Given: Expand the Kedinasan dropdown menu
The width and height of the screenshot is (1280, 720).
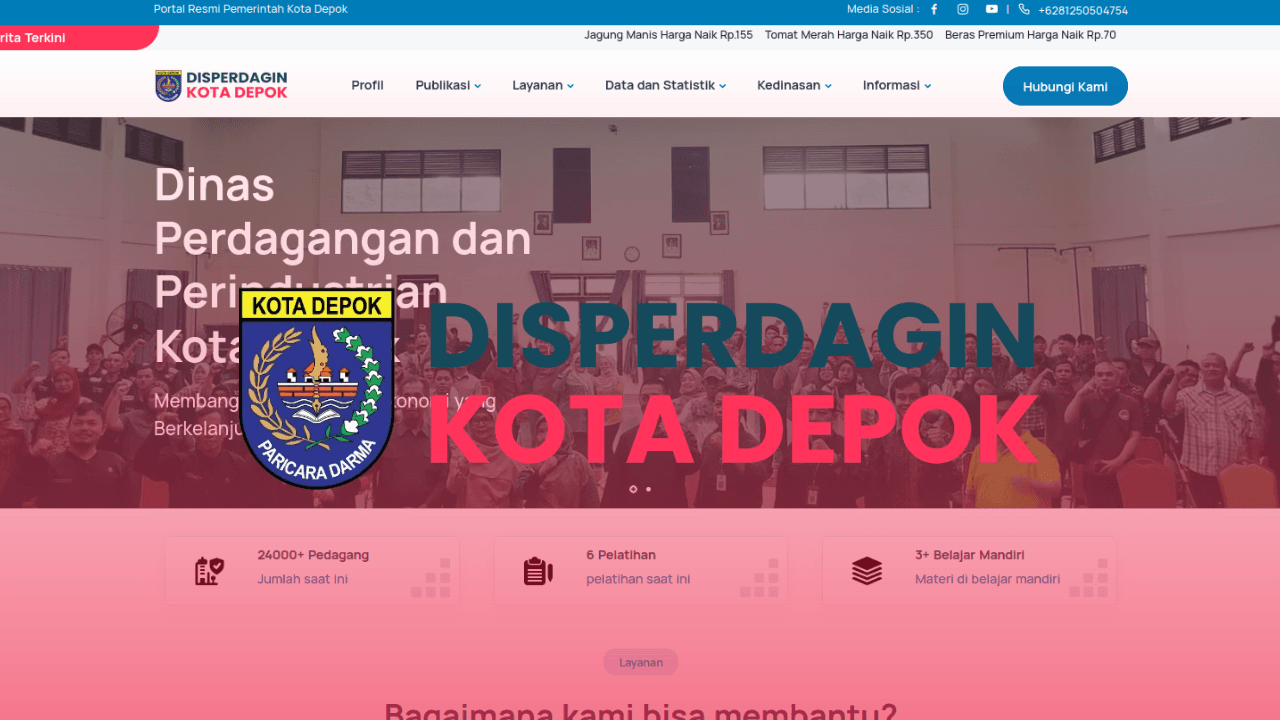Looking at the screenshot, I should pos(793,85).
